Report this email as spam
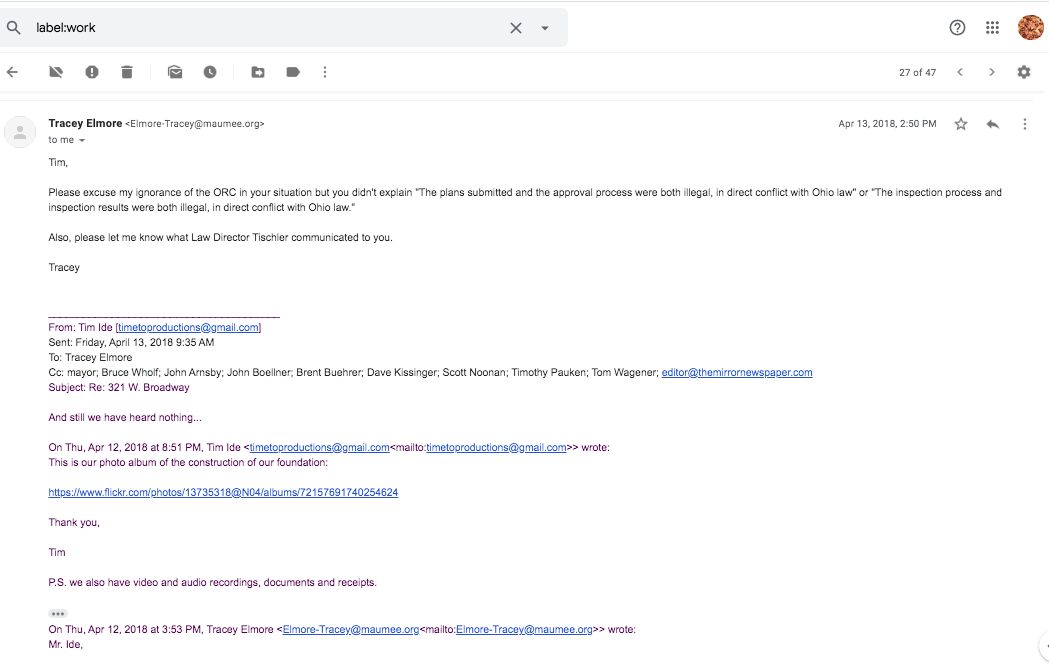Screen dimensions: 1049x667 tap(92, 72)
